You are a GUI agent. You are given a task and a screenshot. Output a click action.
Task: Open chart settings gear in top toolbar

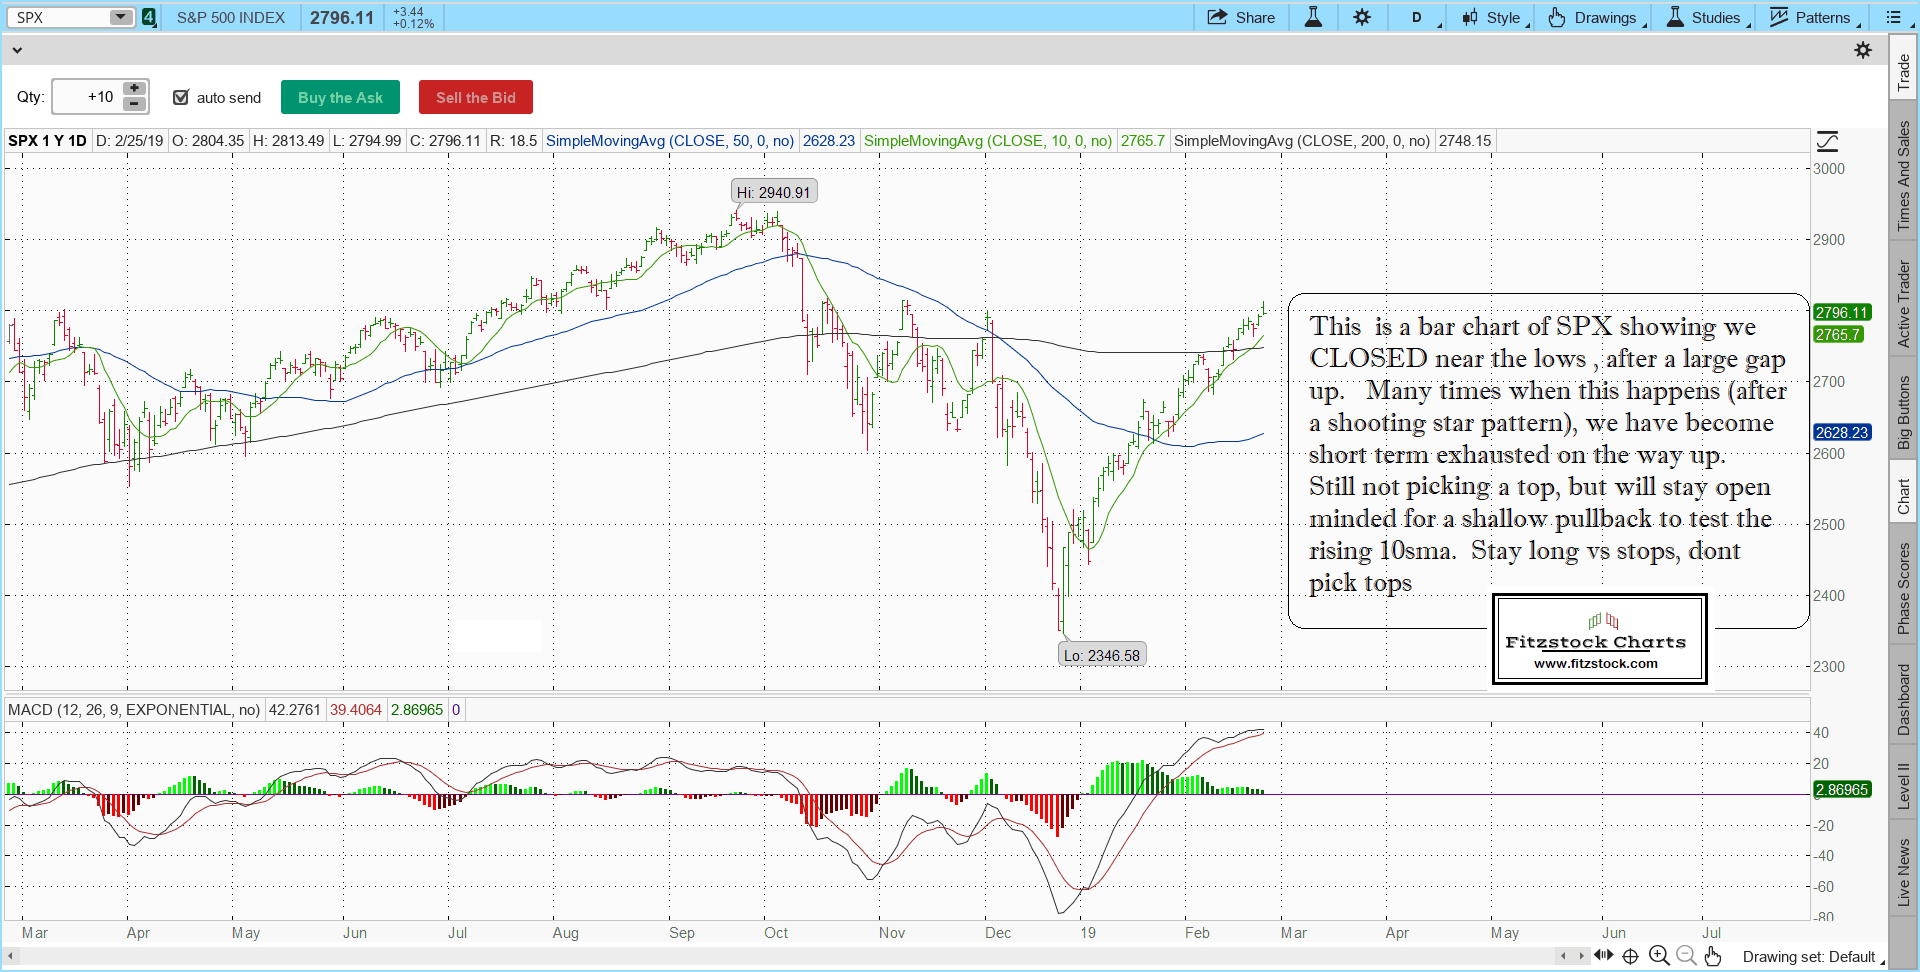[1362, 17]
